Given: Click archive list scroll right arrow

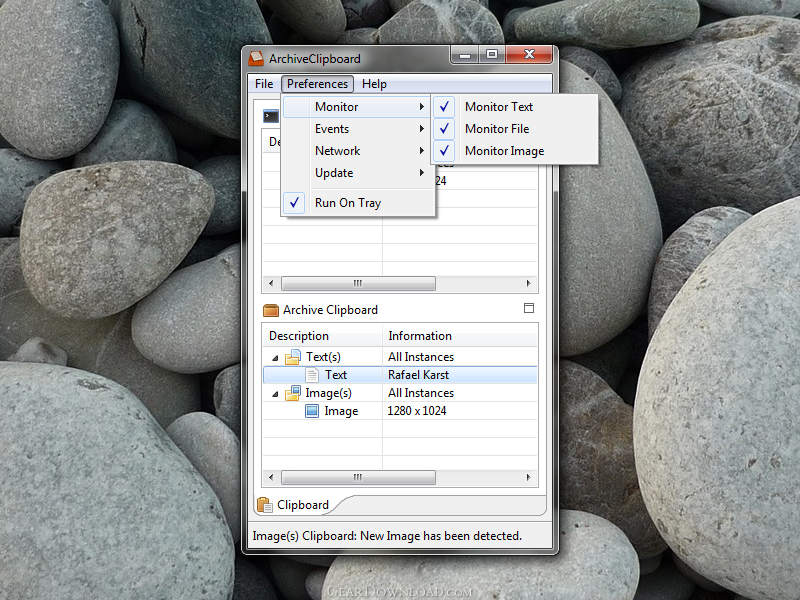Looking at the screenshot, I should 529,477.
